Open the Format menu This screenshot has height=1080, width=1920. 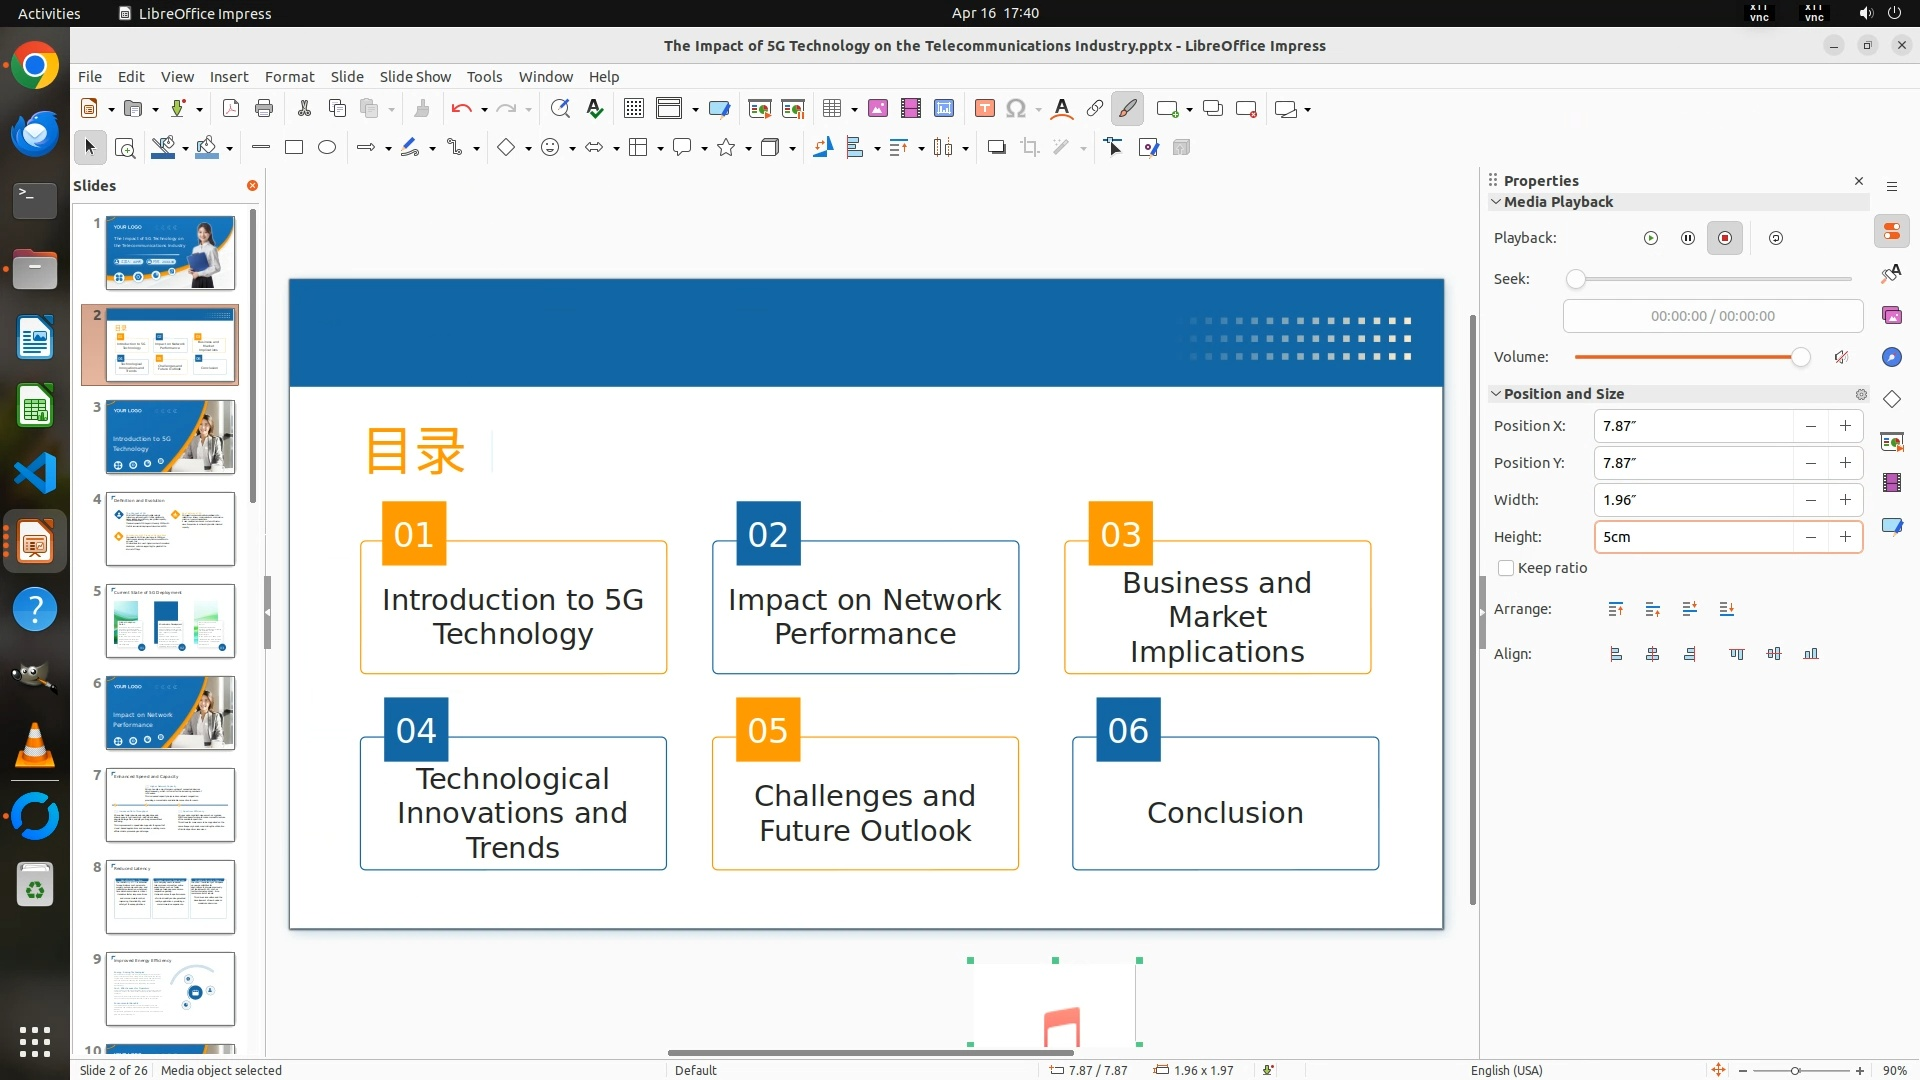point(289,76)
